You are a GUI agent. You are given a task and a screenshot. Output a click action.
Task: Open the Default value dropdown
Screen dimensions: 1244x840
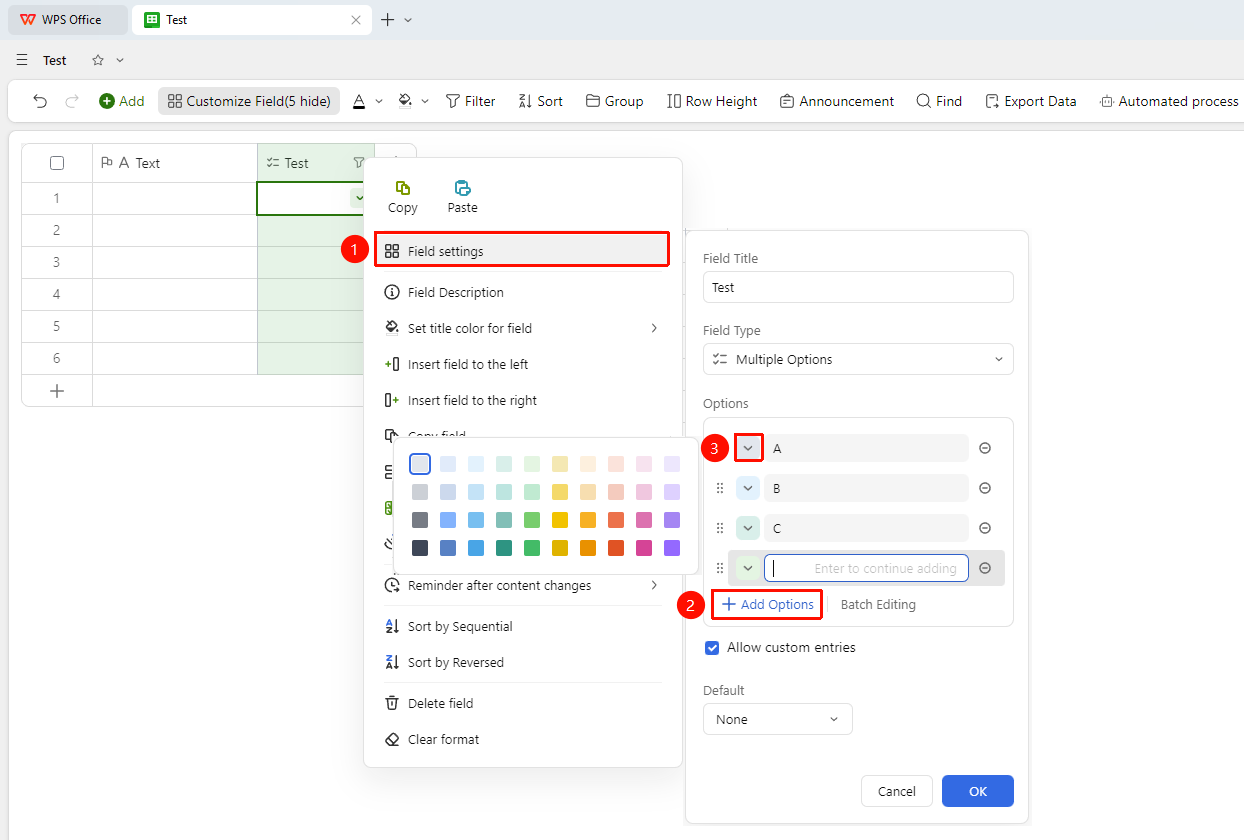[x=778, y=719]
